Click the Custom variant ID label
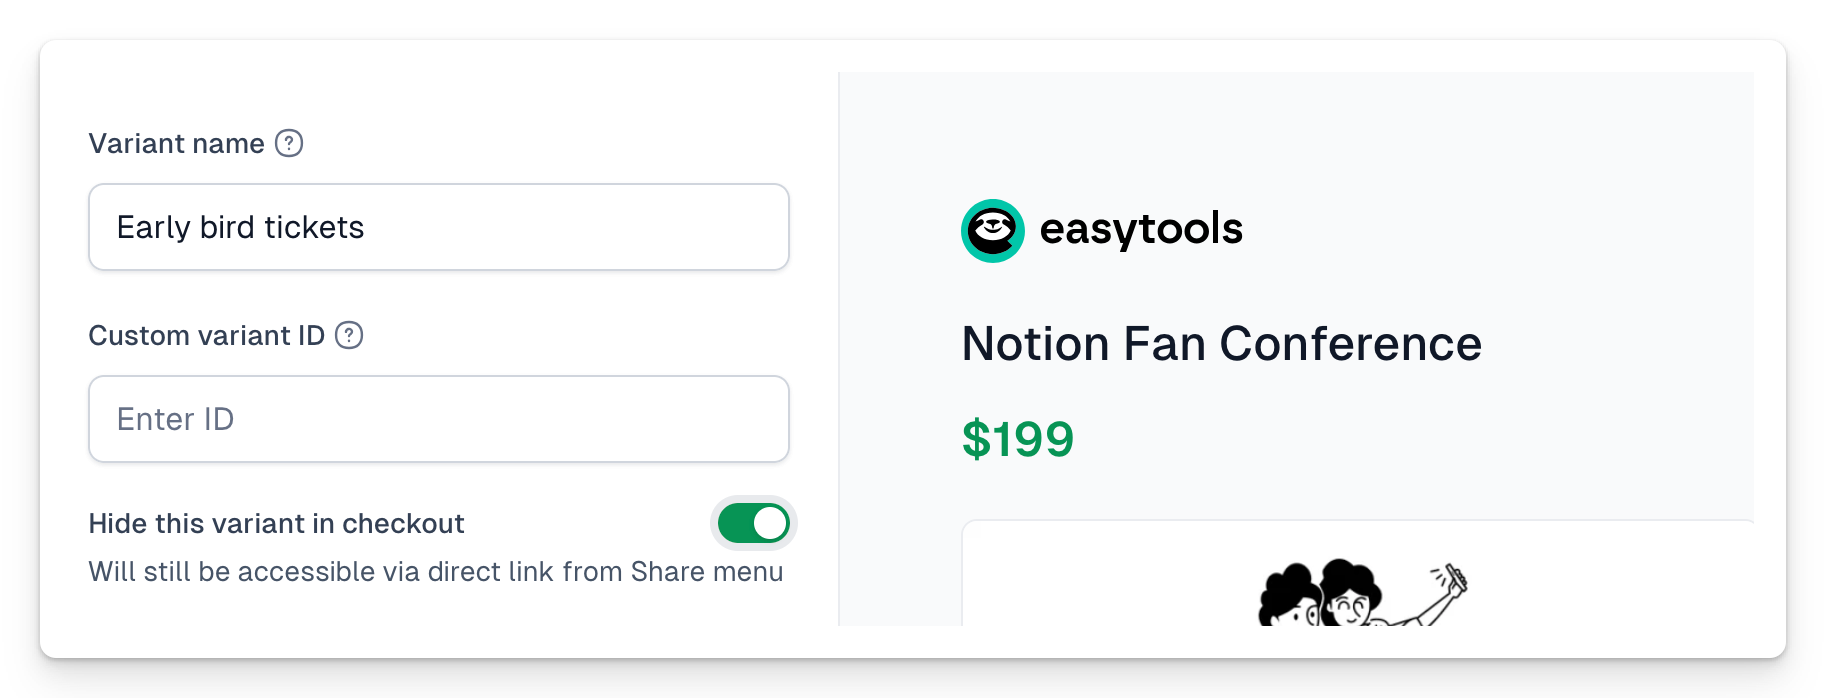Screen dimensions: 1826x698 point(207,336)
